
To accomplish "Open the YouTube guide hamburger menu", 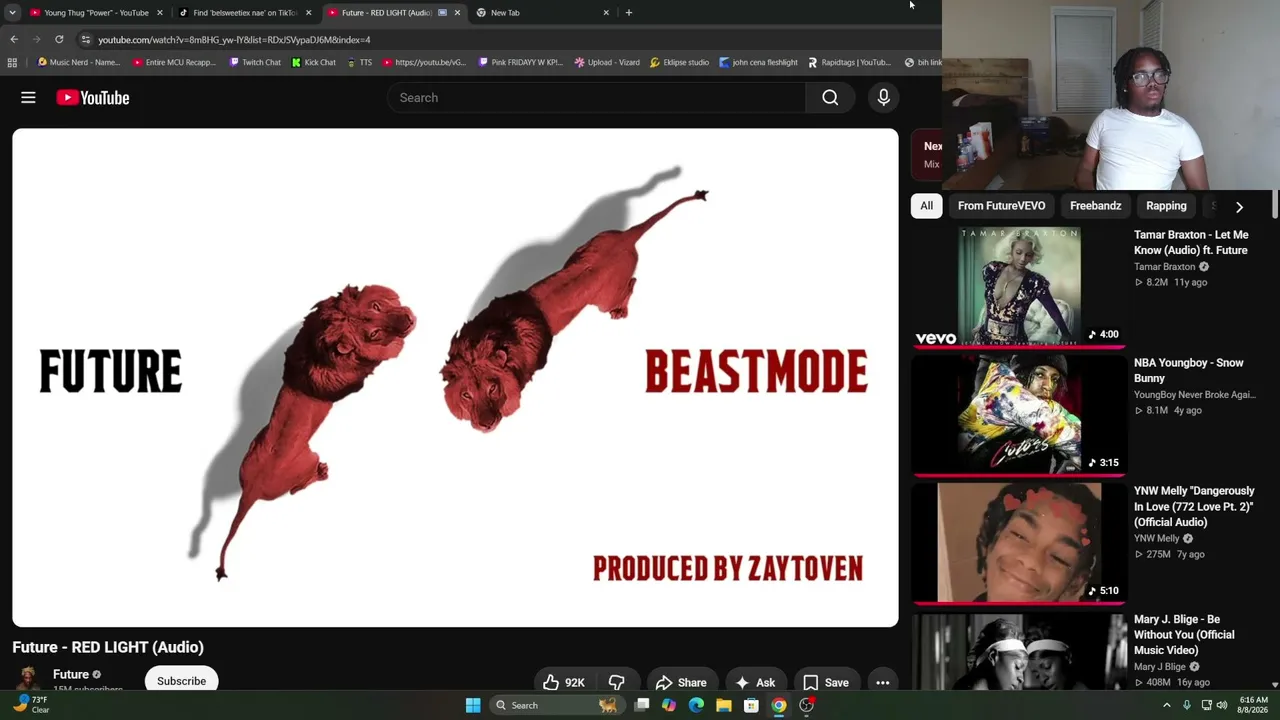I will pyautogui.click(x=28, y=97).
